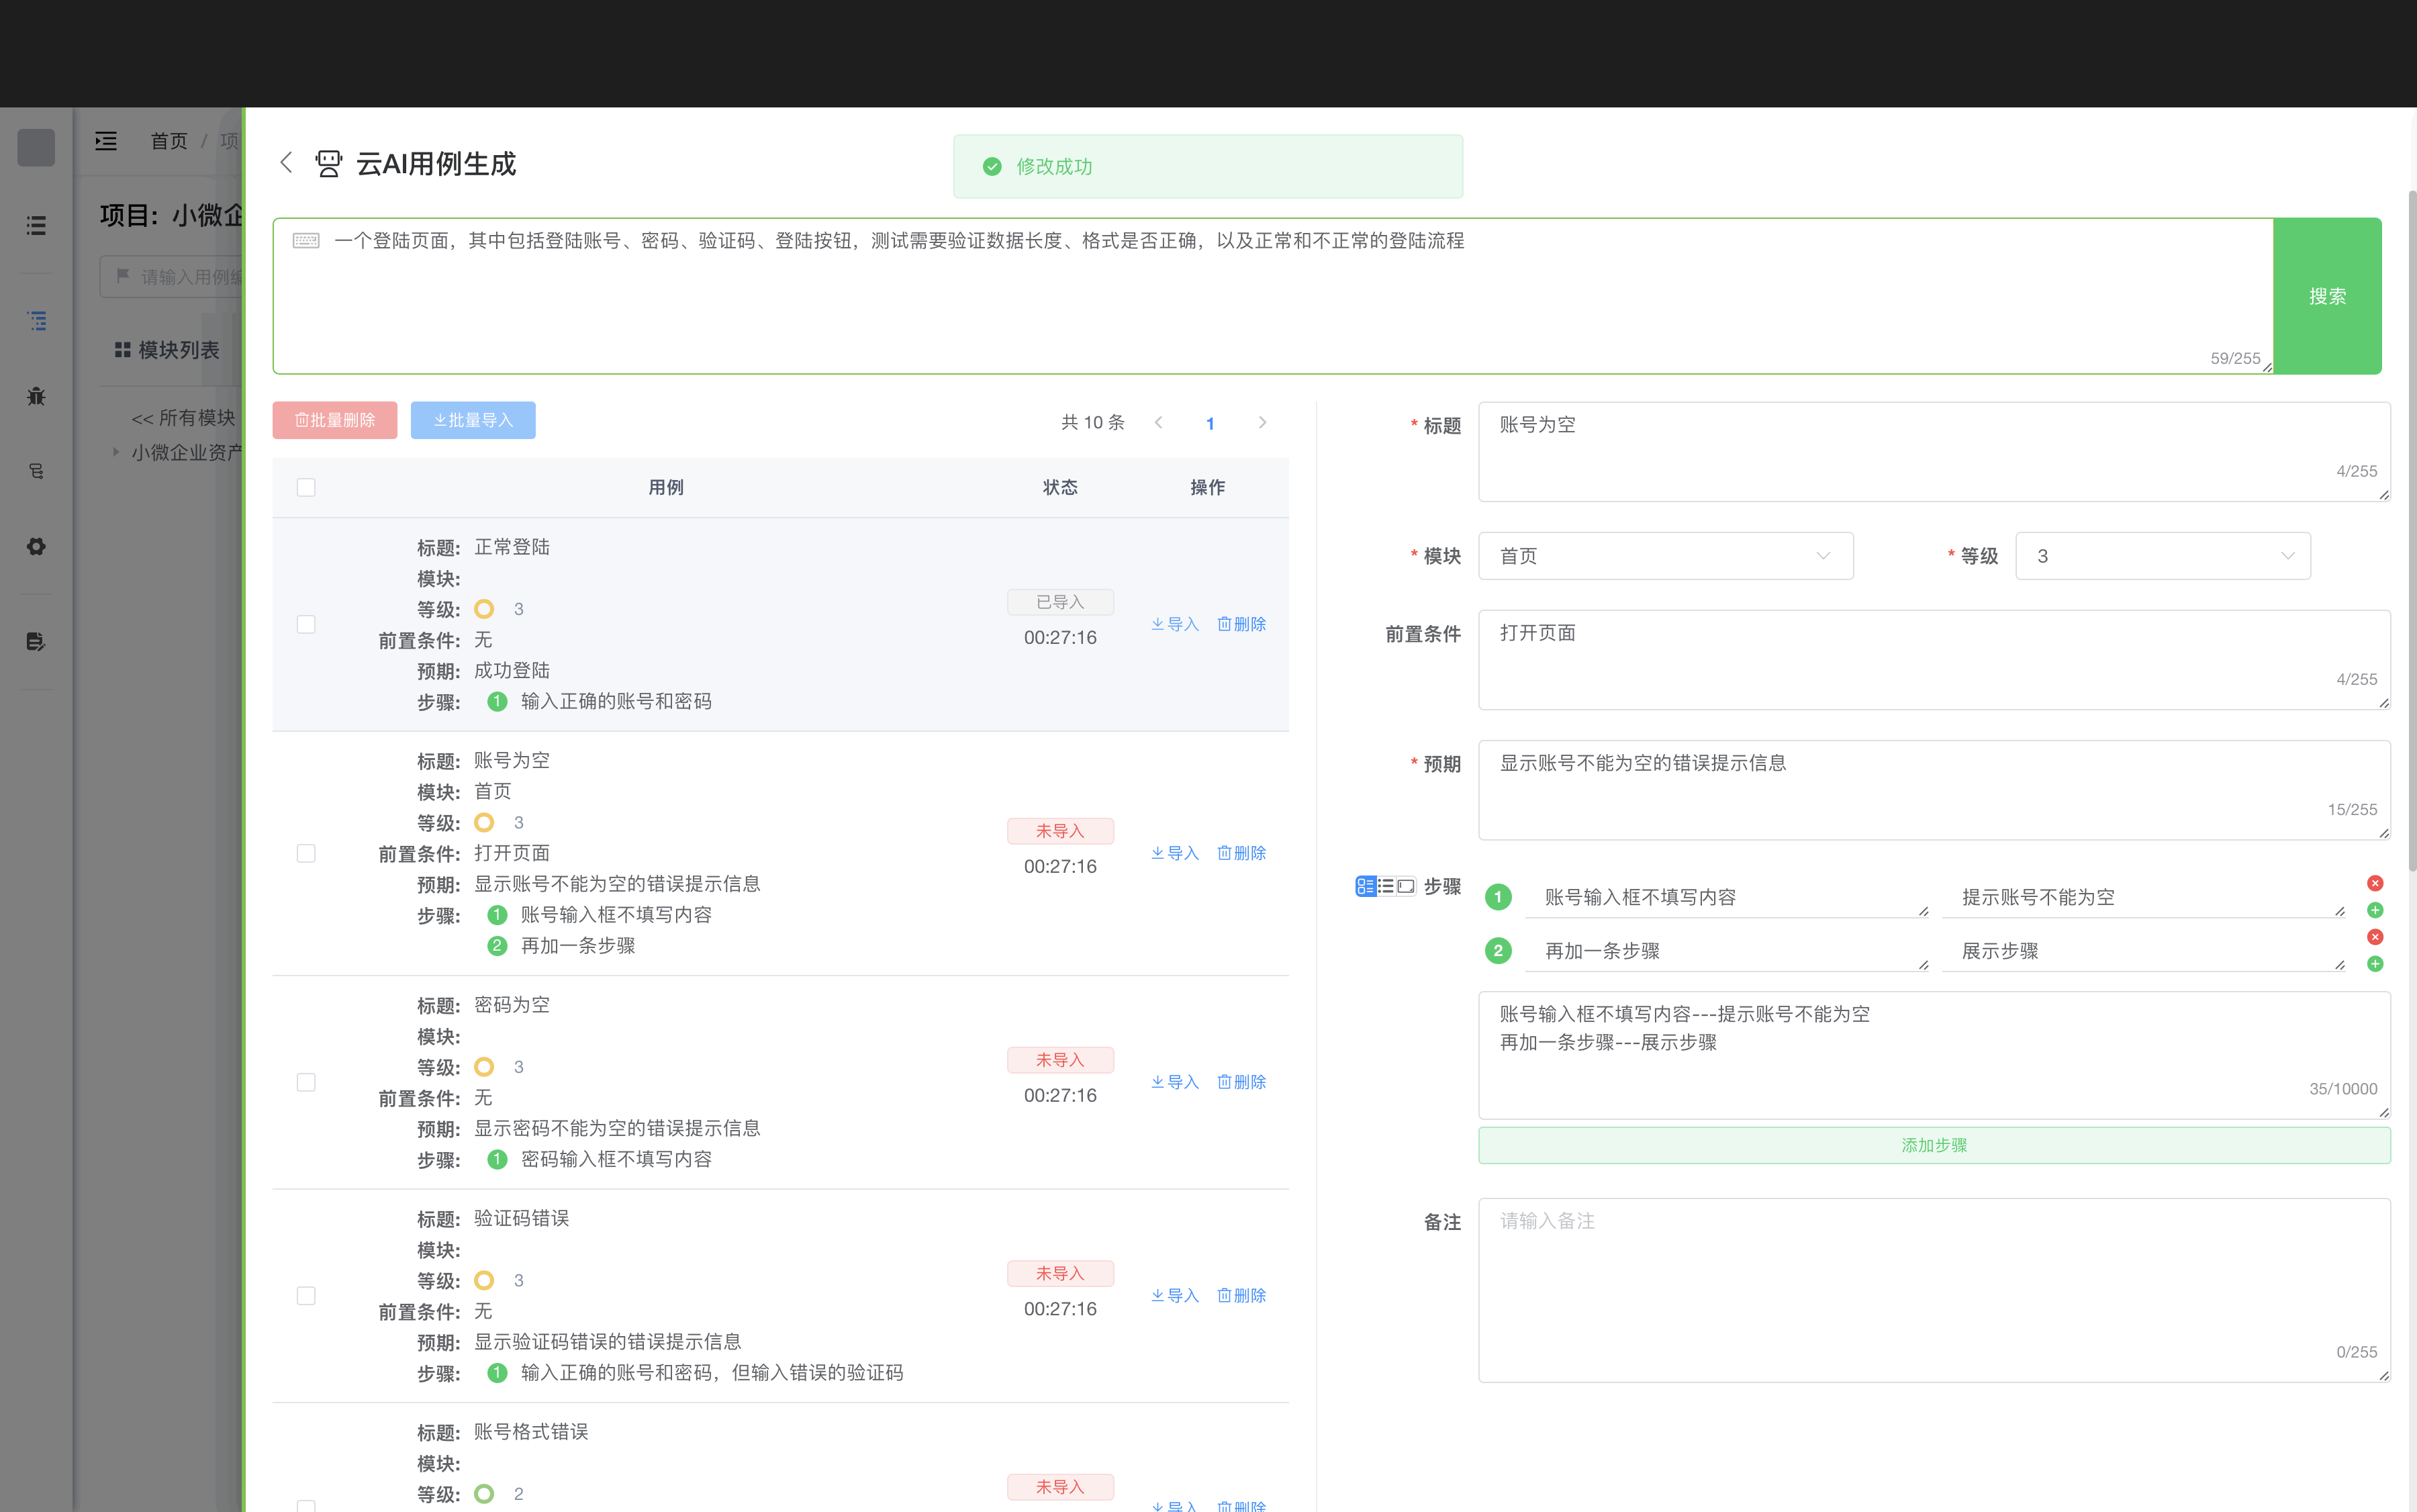Expand the 小微企业资产 module tree node

(x=116, y=452)
